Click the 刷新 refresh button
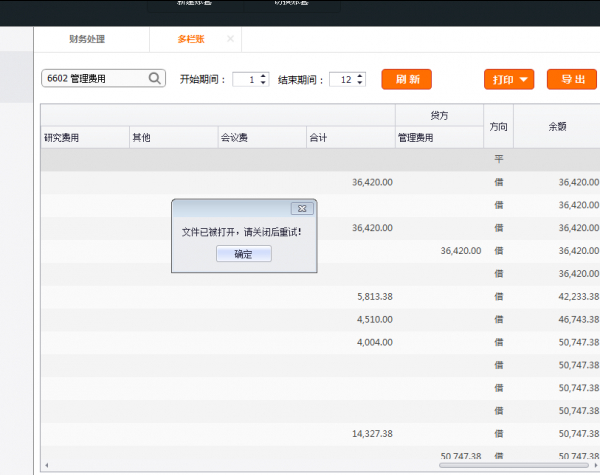Viewport: 600px width, 475px height. [x=413, y=79]
